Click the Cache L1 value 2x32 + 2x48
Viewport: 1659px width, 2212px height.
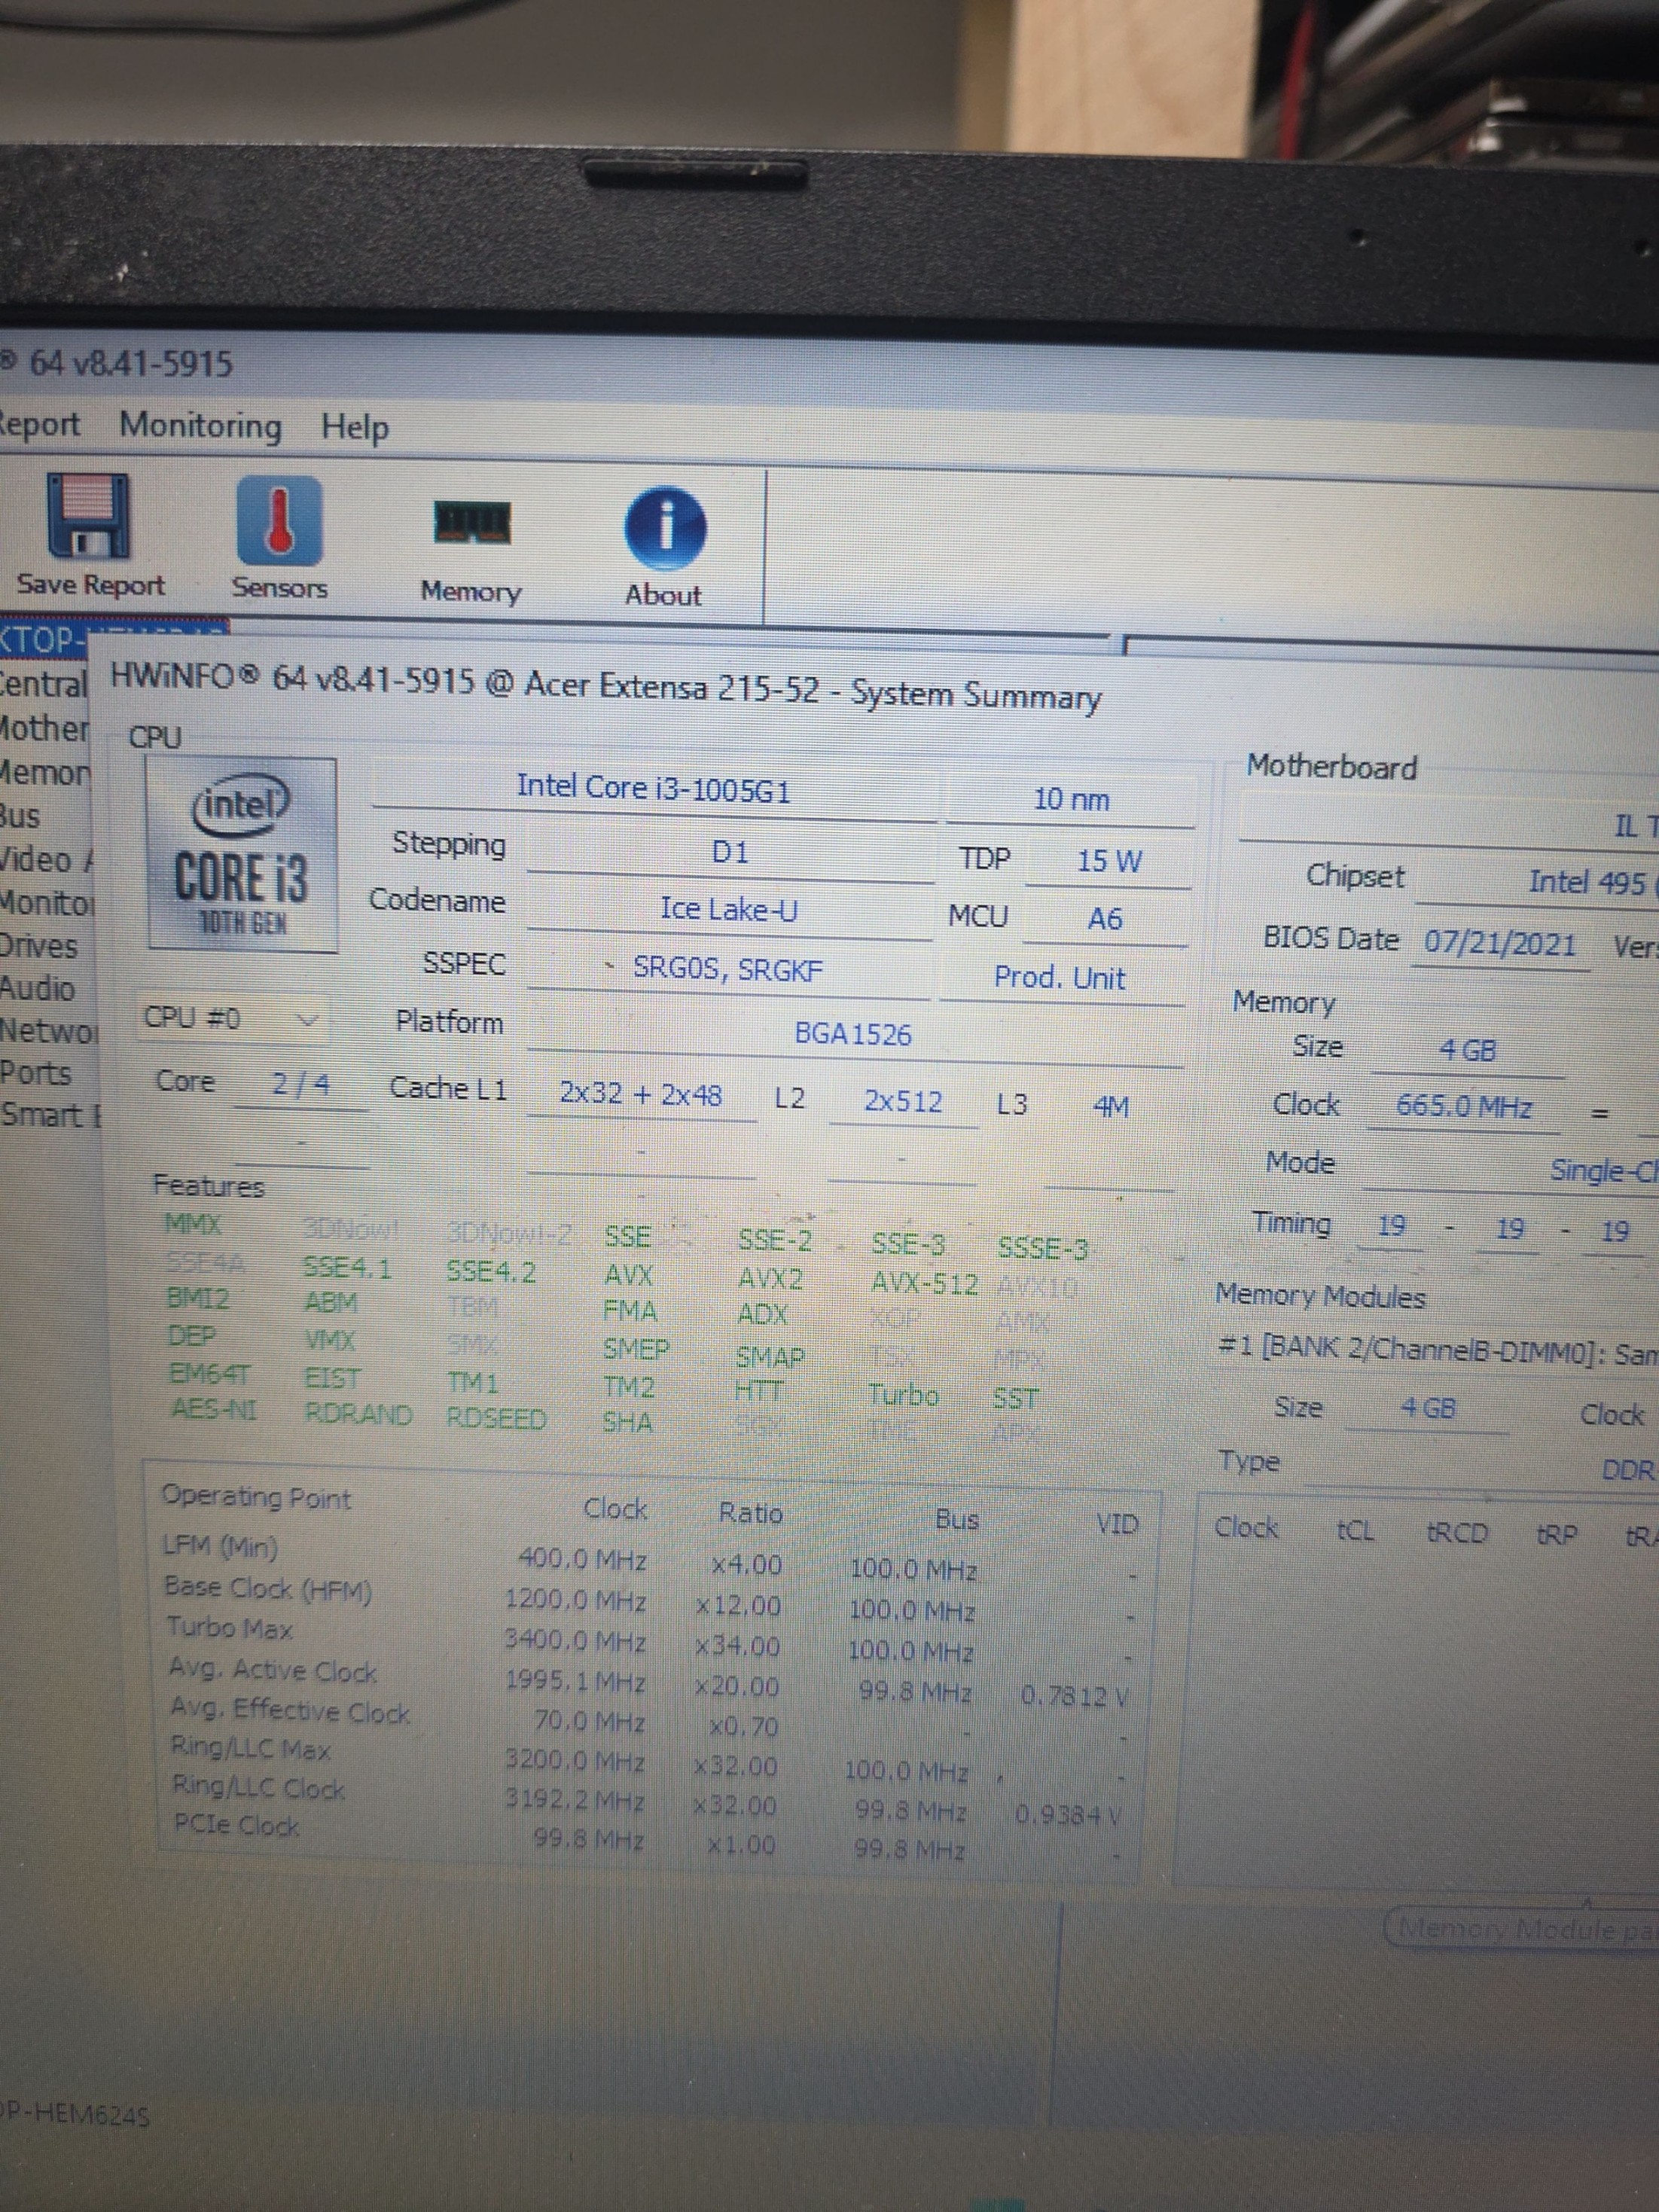pyautogui.click(x=641, y=1095)
